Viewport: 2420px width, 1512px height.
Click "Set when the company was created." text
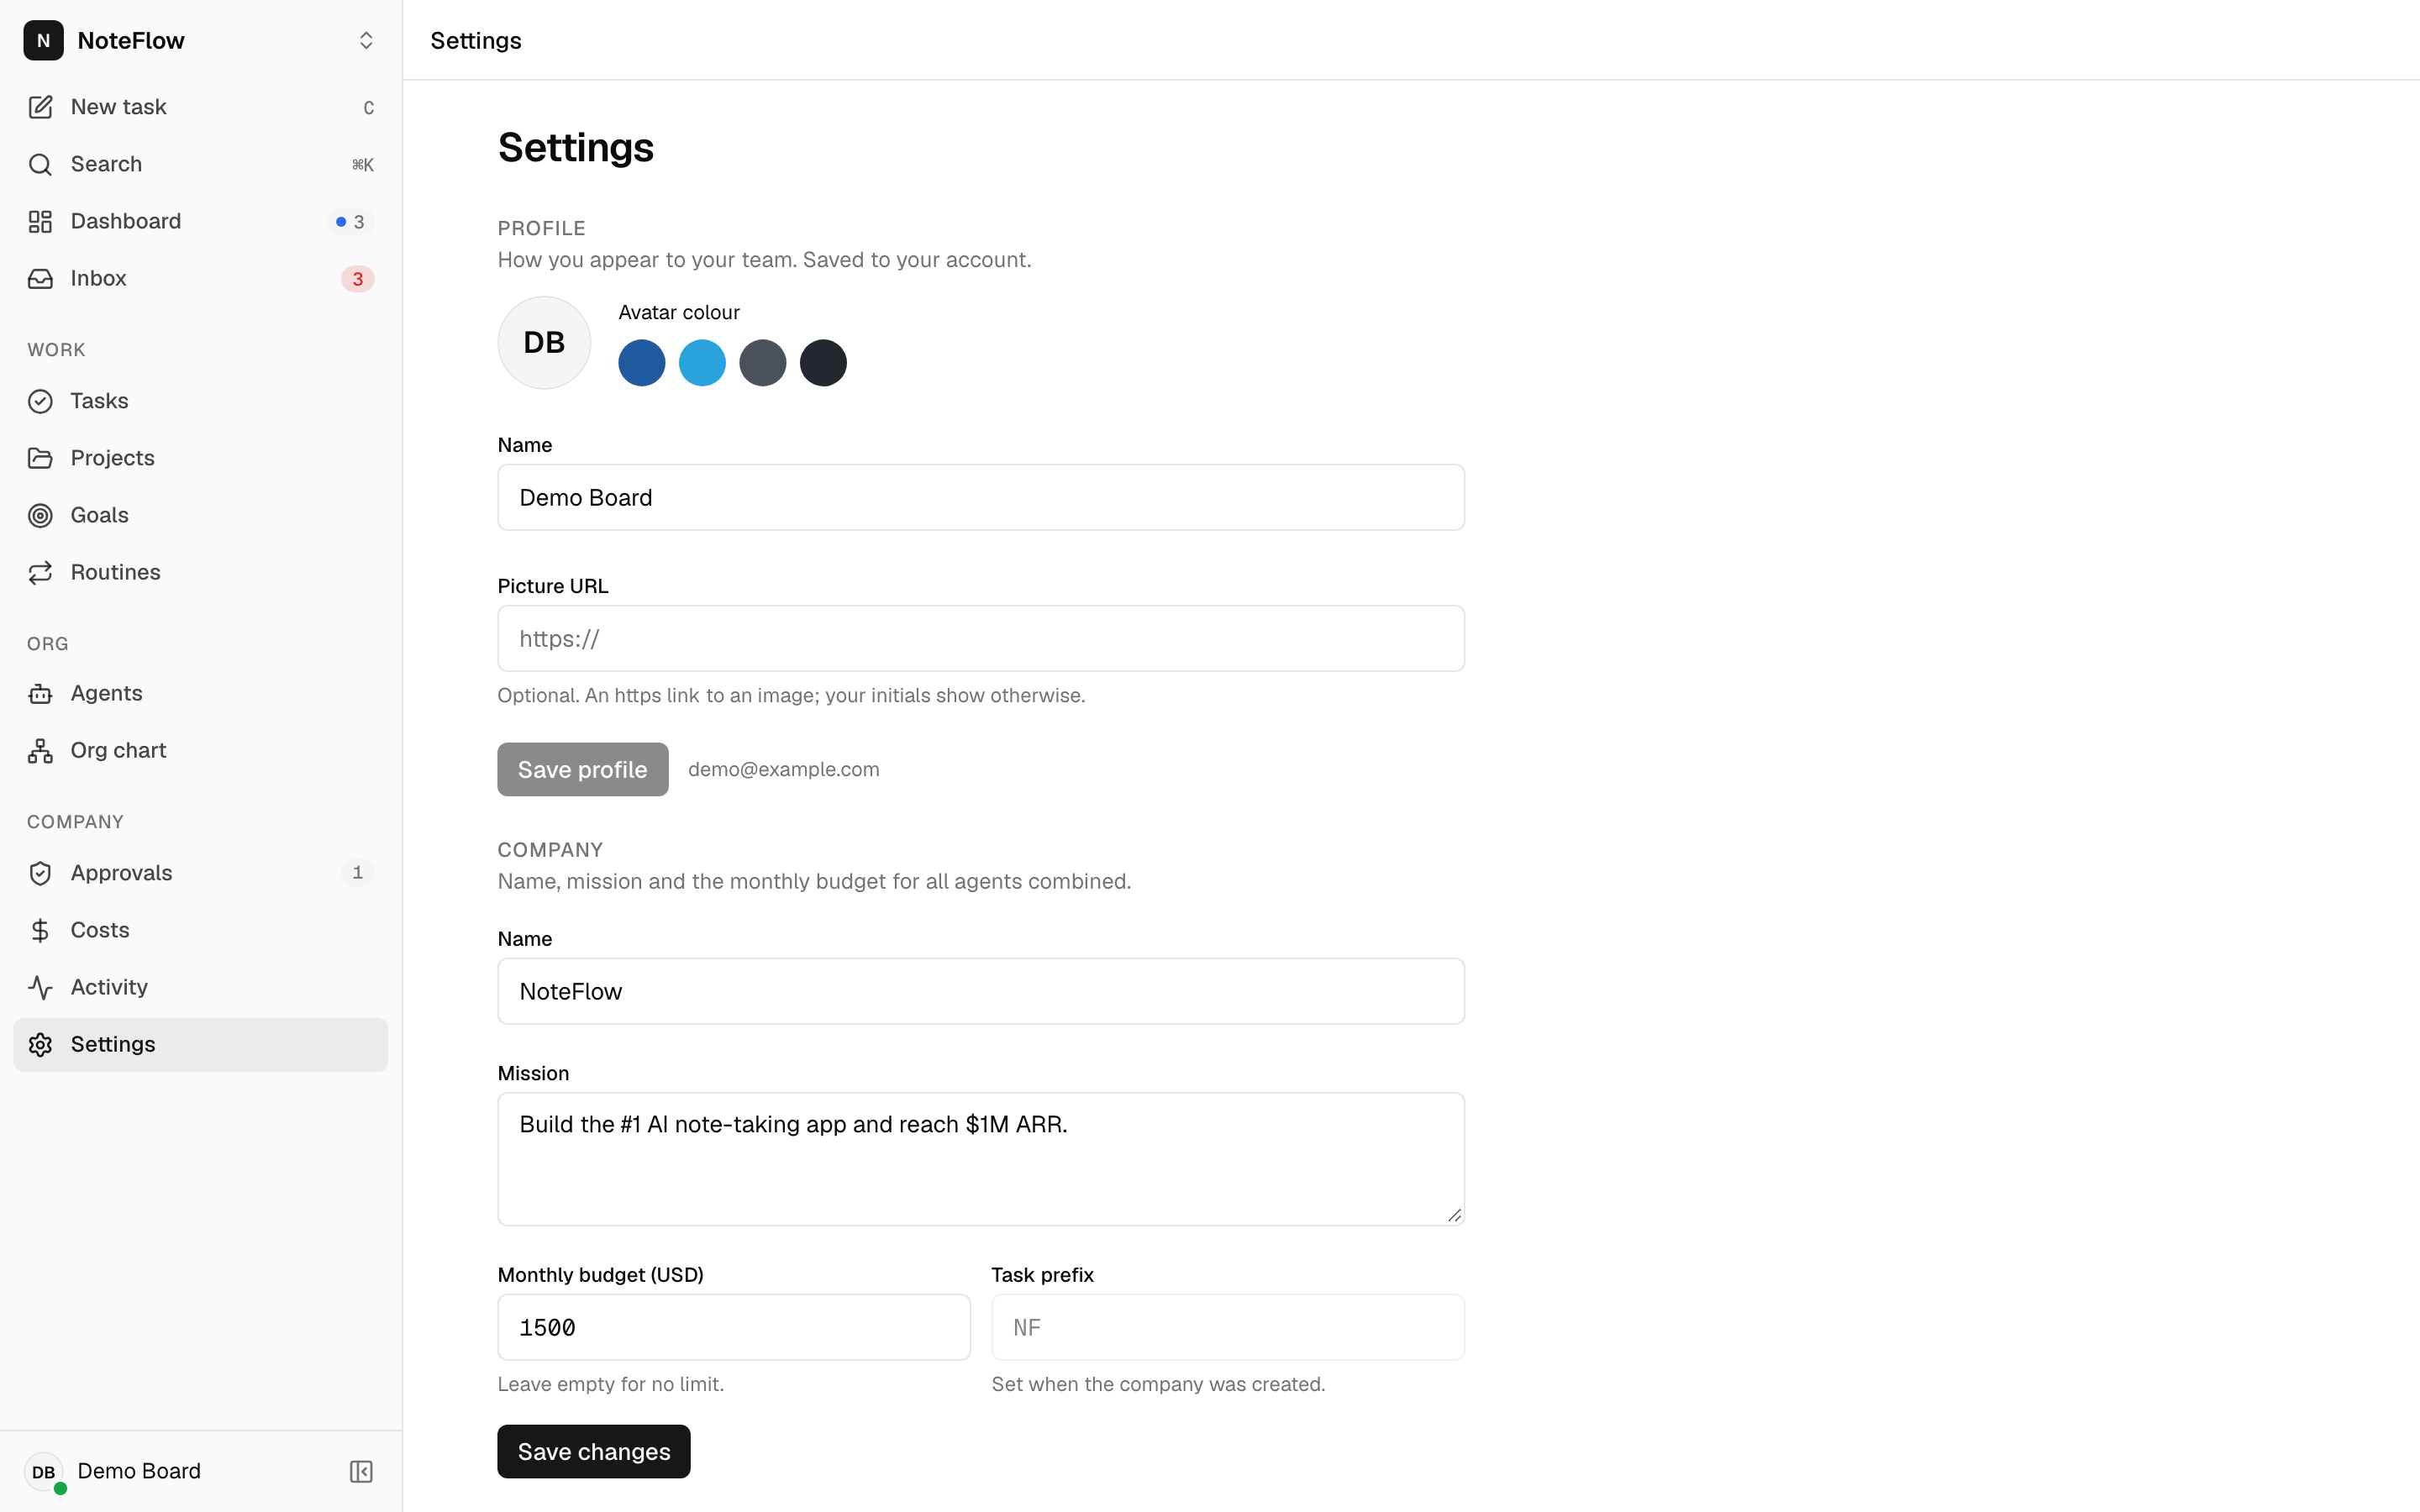tap(1158, 1384)
